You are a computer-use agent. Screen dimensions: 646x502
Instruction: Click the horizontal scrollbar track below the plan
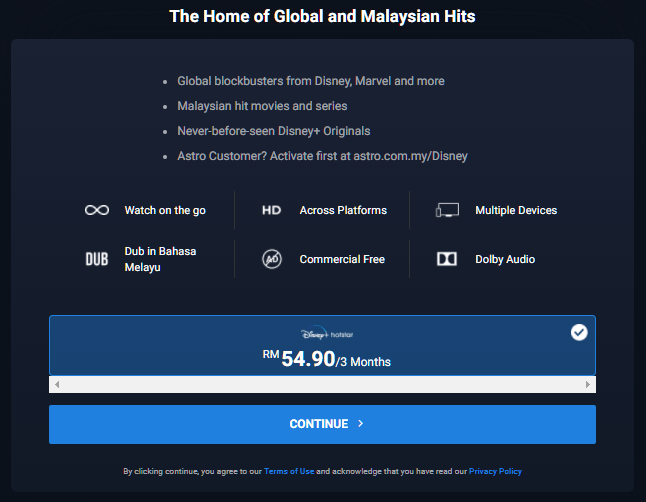(x=322, y=385)
